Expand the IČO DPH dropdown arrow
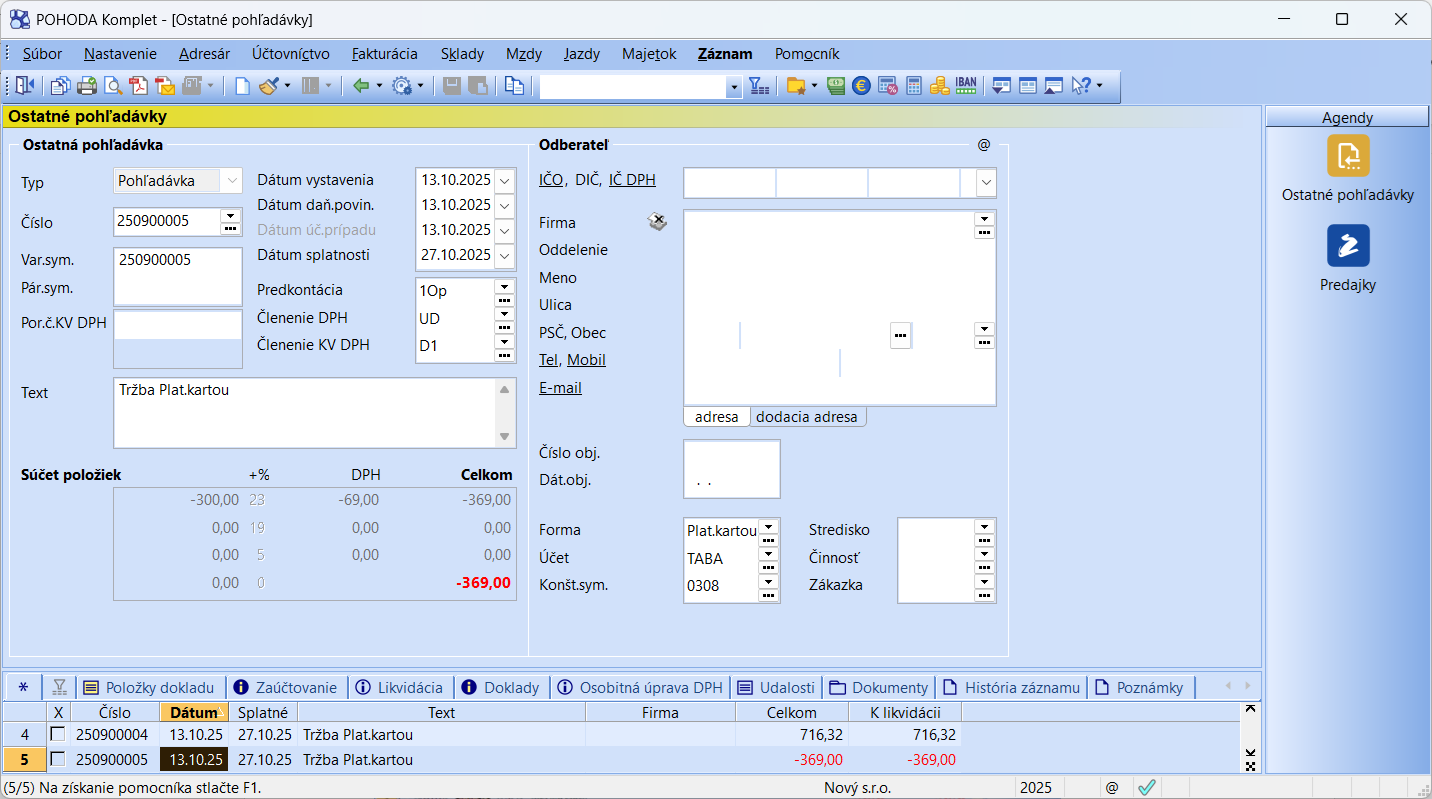The height and width of the screenshot is (799, 1432). coord(986,183)
